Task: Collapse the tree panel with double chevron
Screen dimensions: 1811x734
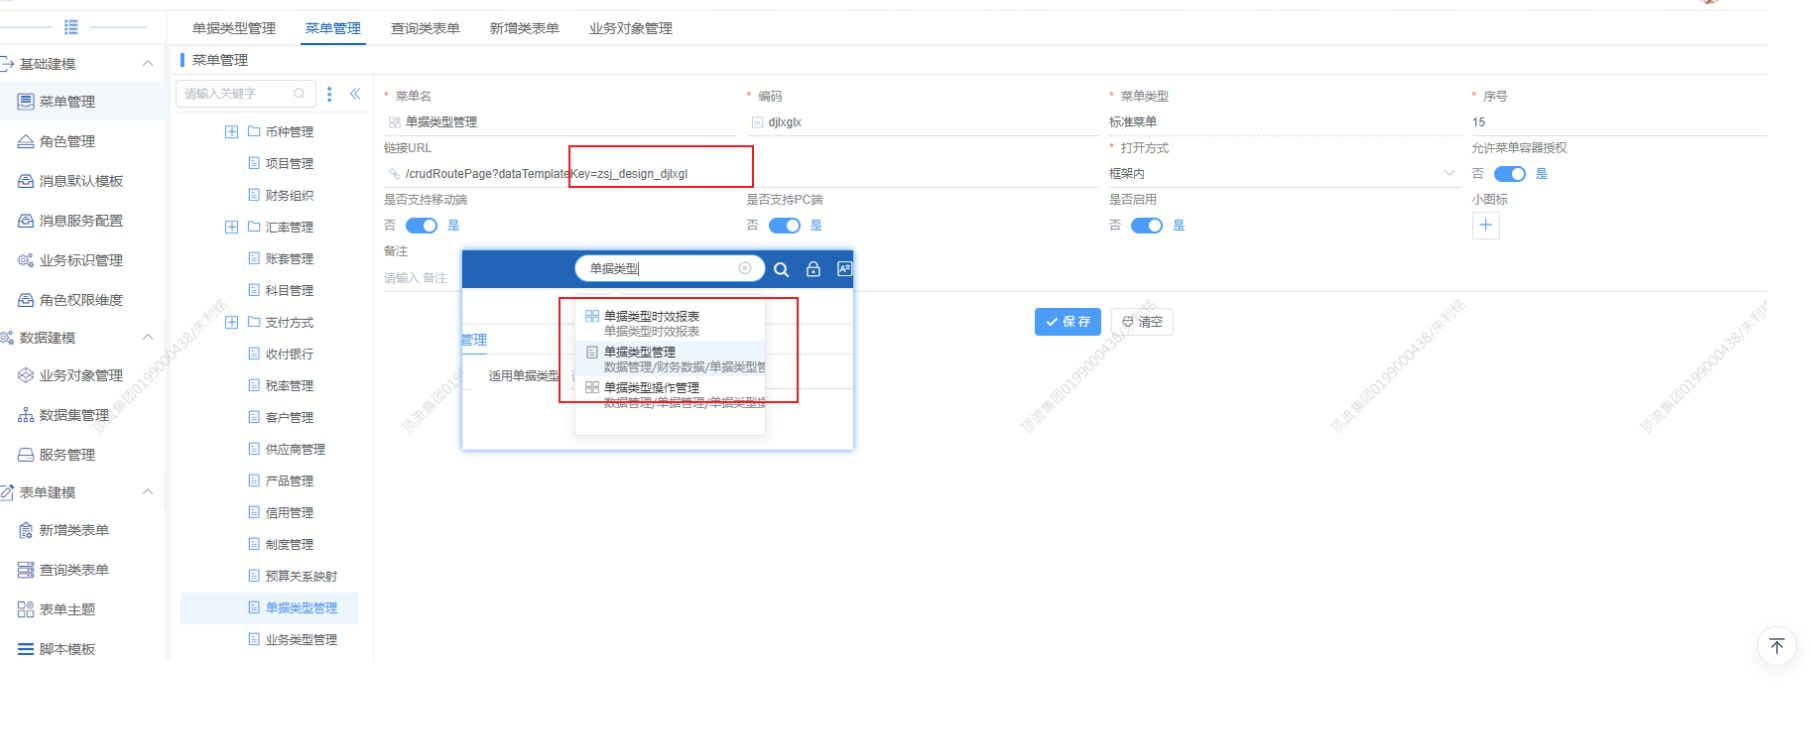Action: [355, 93]
